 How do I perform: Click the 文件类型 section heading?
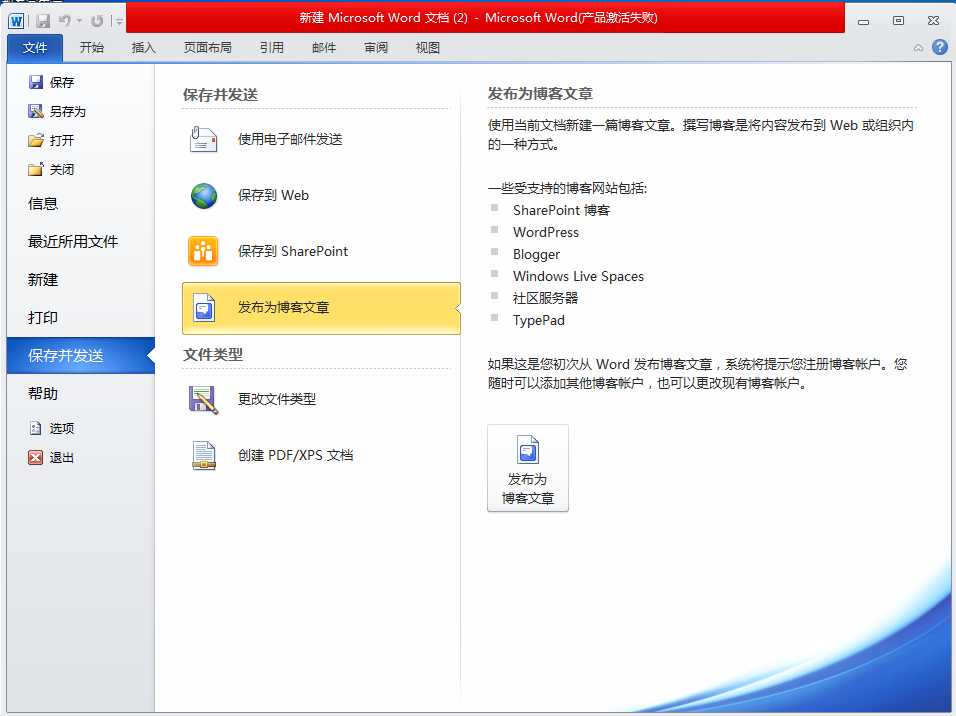coord(213,354)
